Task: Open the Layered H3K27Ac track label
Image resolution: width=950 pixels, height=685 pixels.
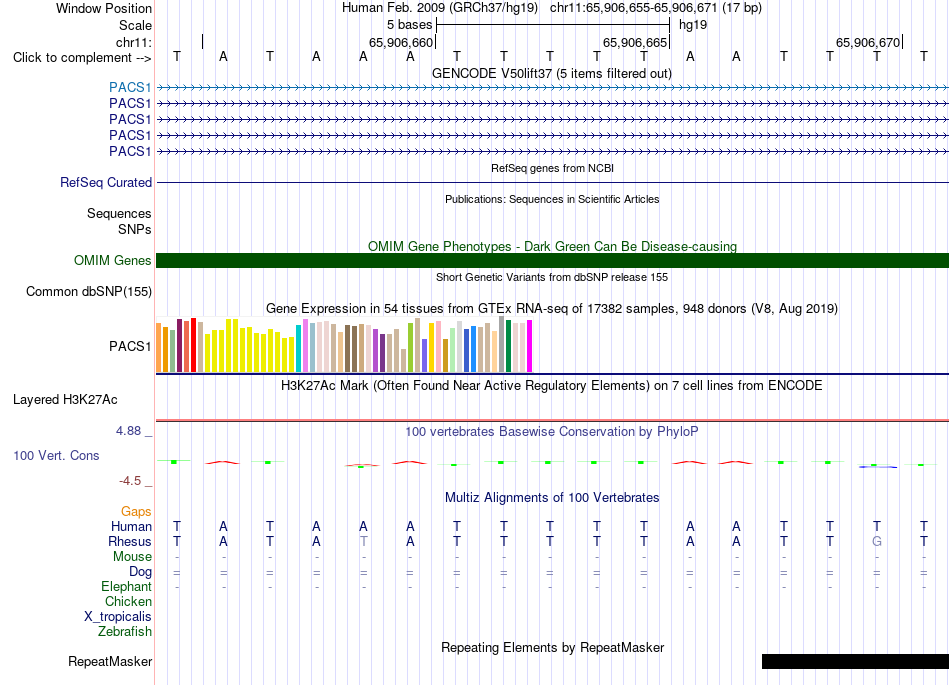Action: [x=65, y=400]
